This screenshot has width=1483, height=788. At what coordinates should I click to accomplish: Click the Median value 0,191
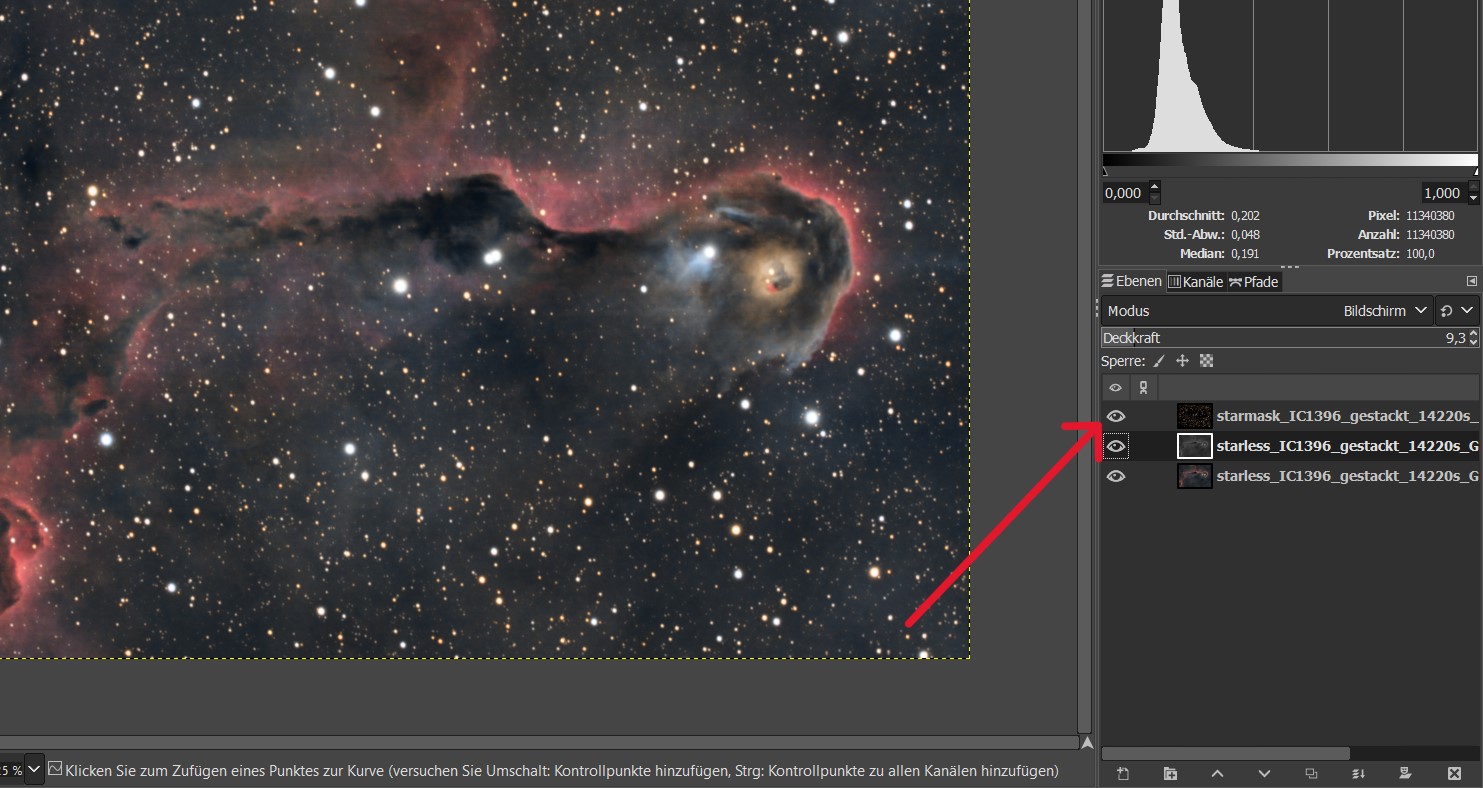(1245, 254)
